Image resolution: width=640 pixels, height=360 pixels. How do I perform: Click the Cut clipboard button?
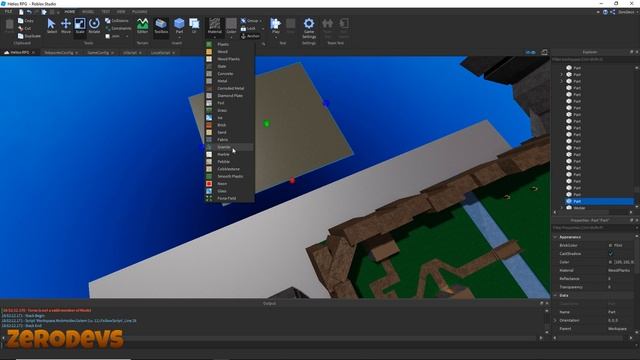coord(24,29)
